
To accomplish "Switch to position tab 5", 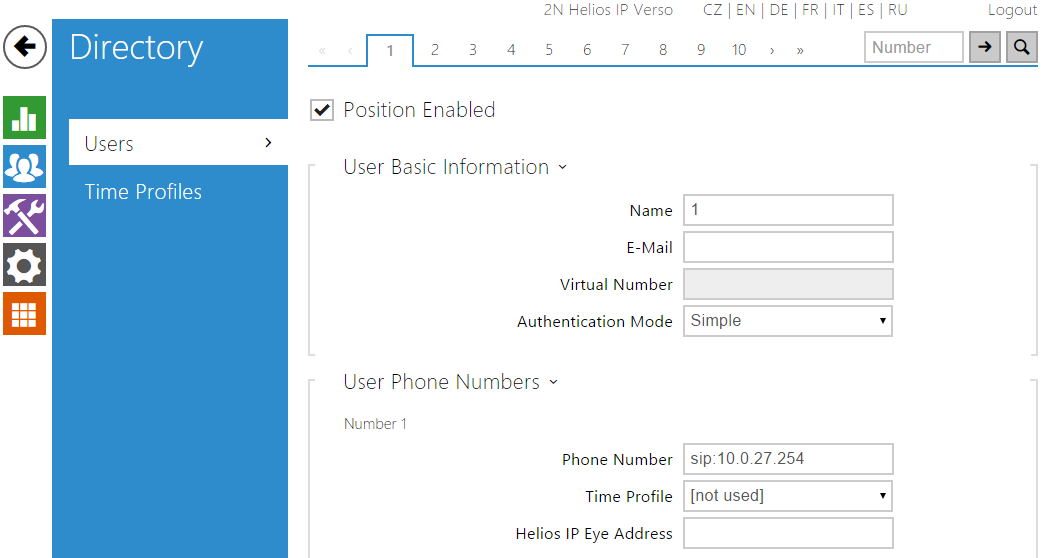I will pos(549,50).
